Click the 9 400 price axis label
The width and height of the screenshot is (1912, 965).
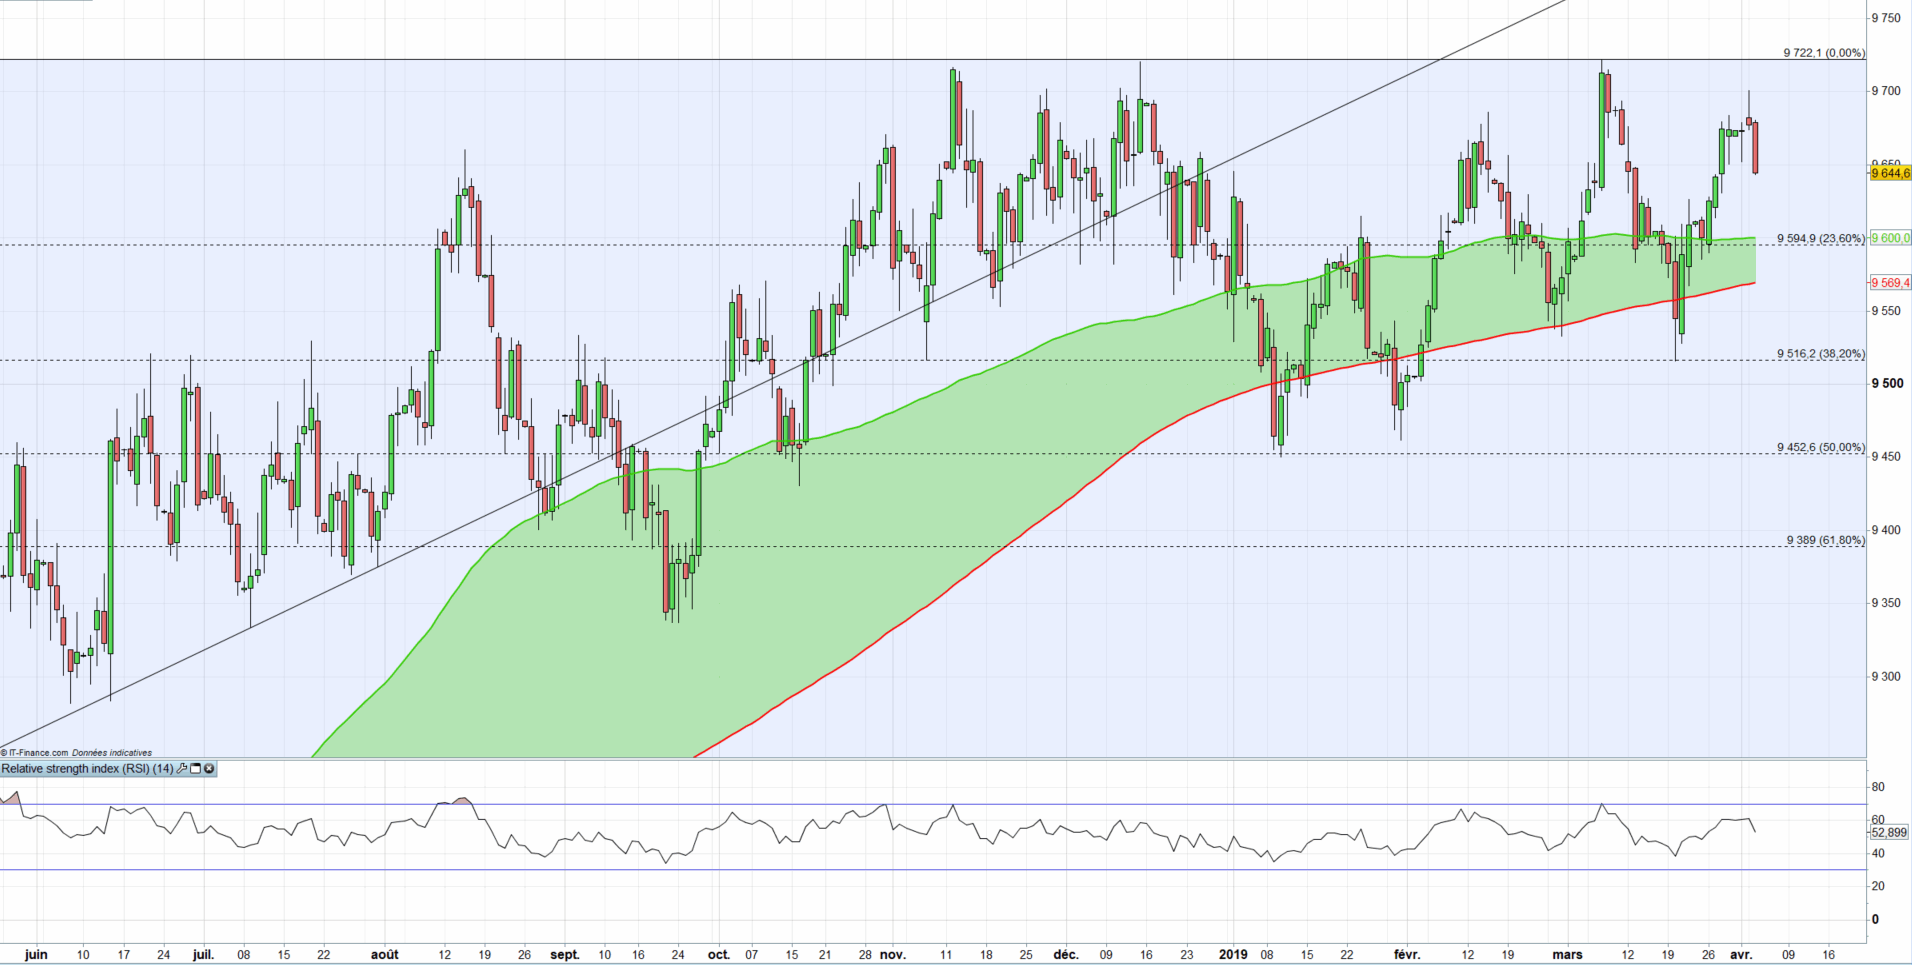[1886, 529]
